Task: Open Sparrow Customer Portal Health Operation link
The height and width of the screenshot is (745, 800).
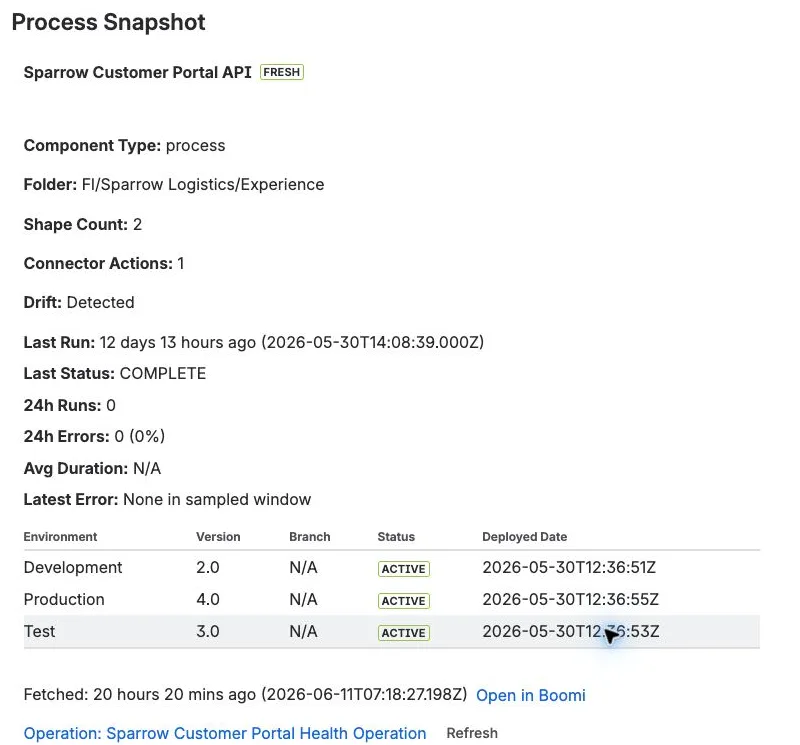Action: pos(225,733)
